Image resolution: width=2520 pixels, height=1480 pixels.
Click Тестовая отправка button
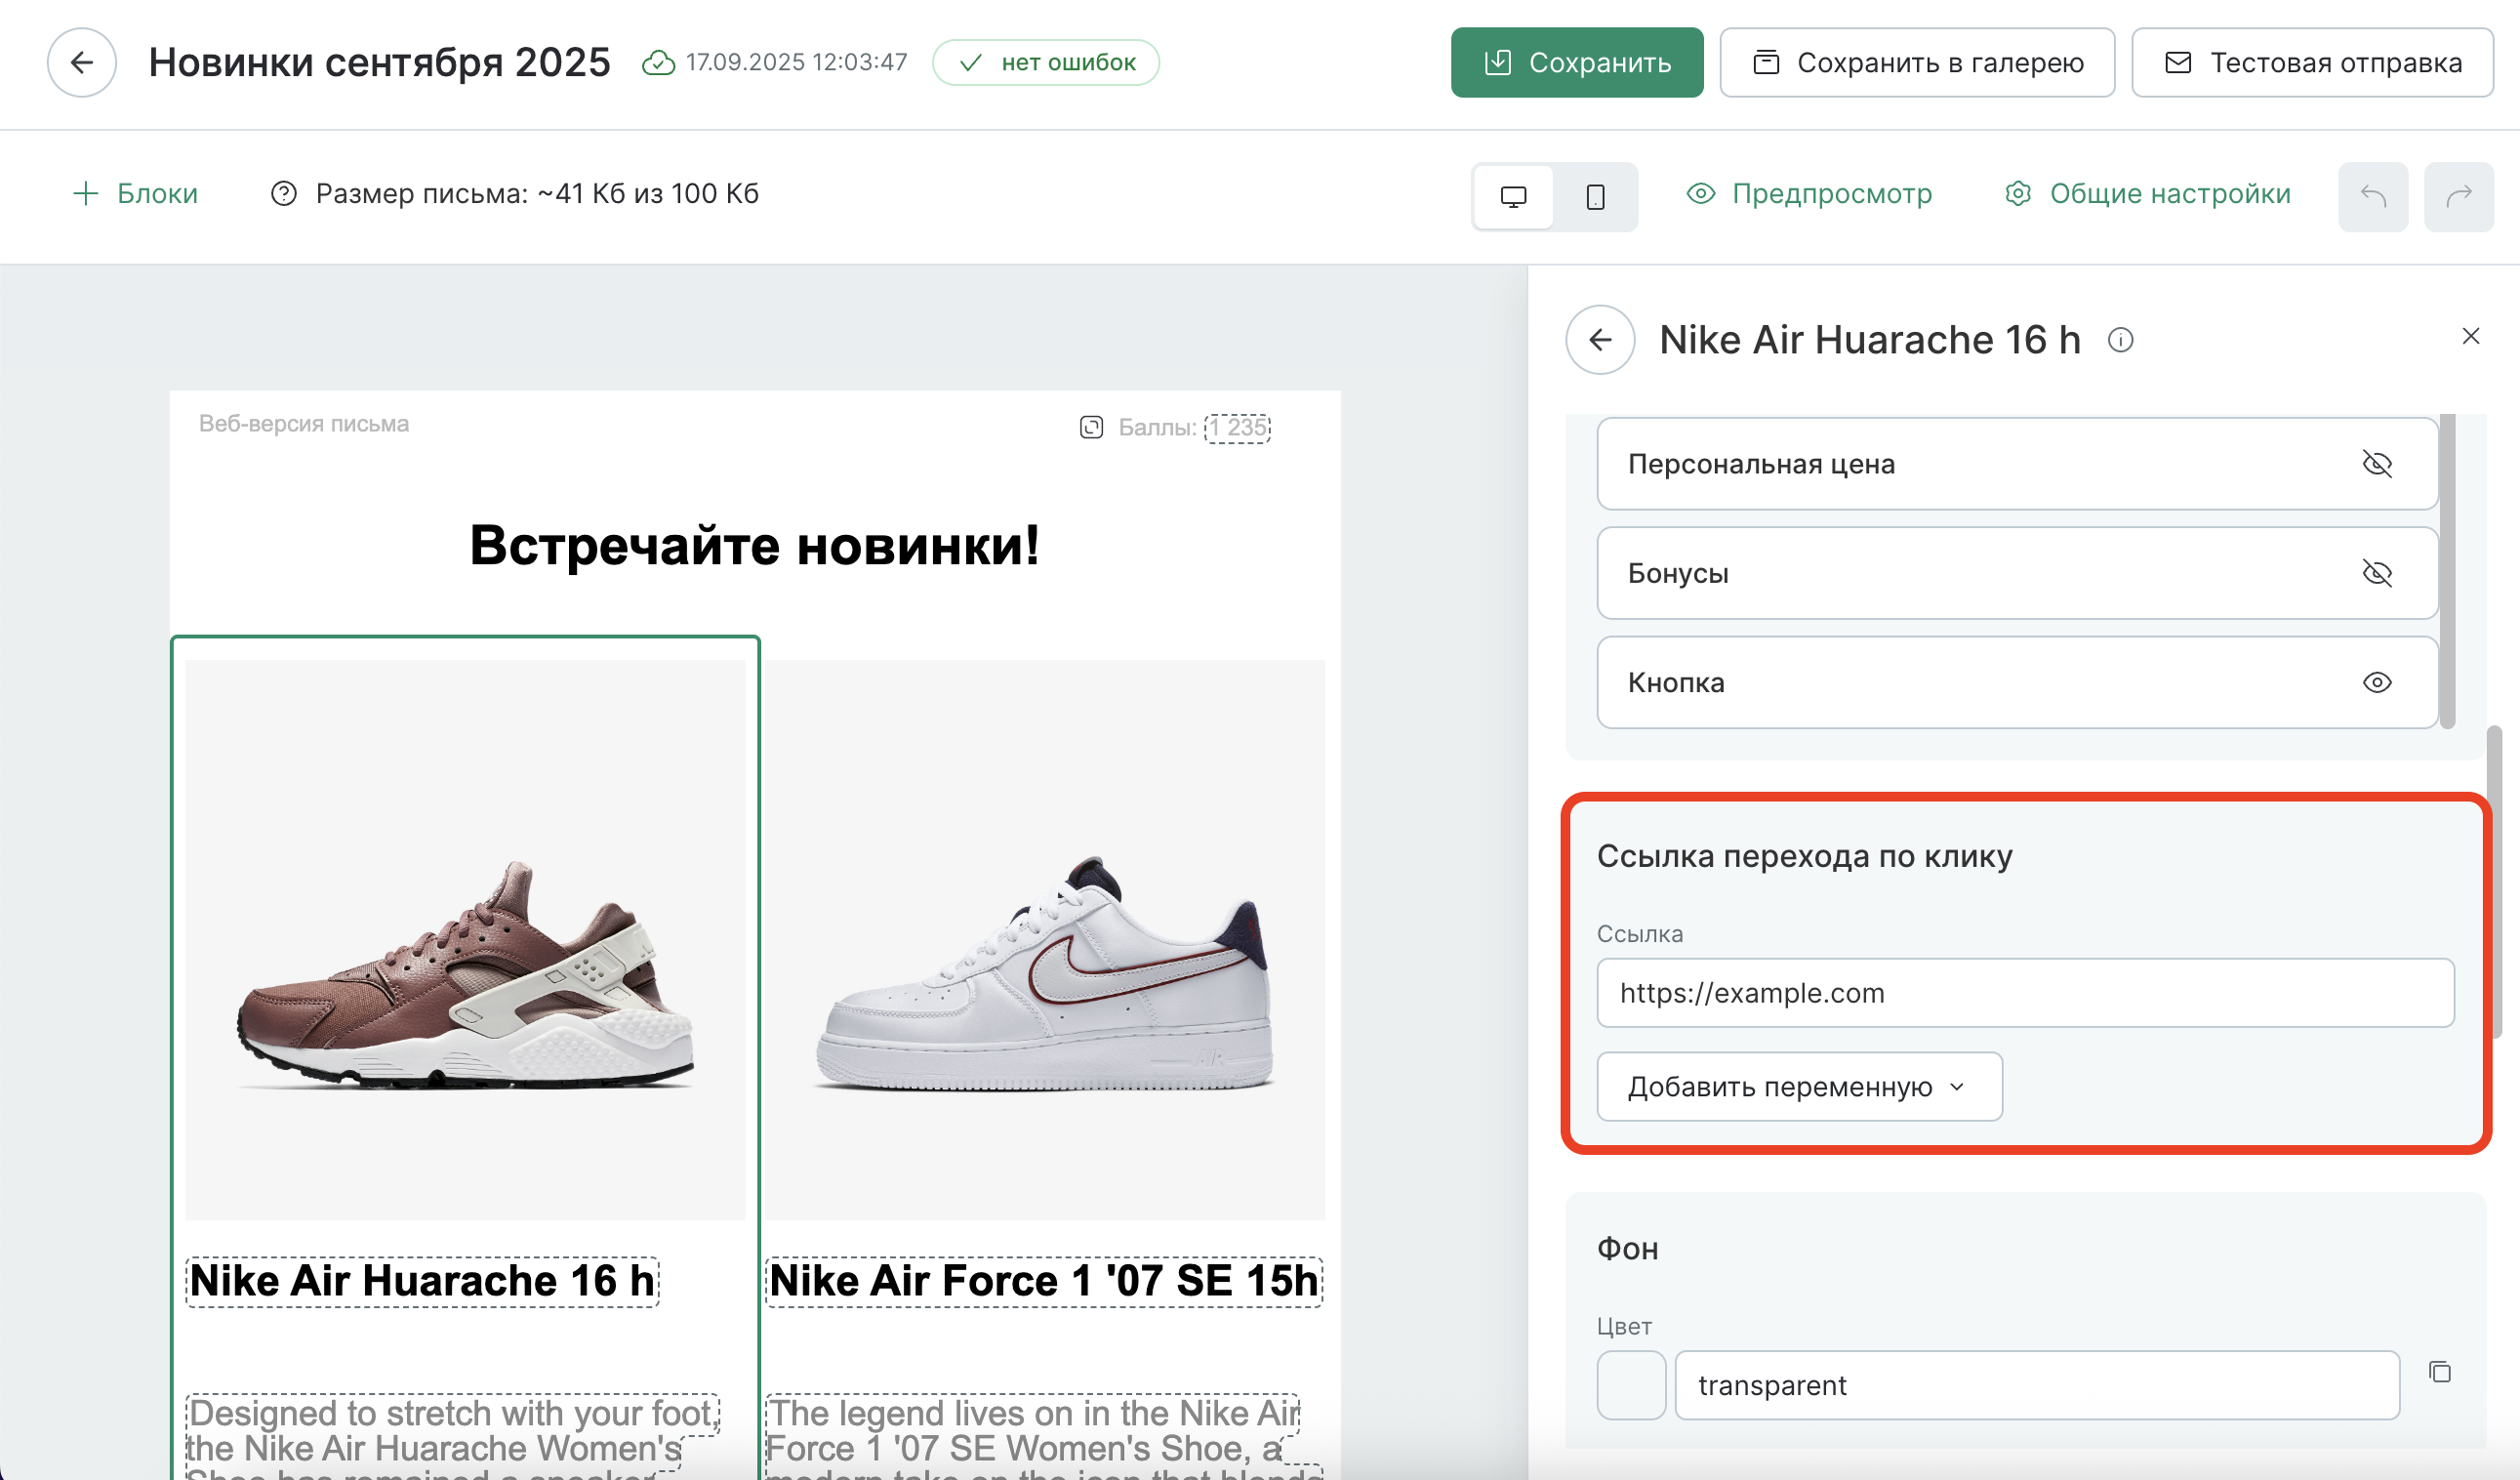click(2311, 62)
